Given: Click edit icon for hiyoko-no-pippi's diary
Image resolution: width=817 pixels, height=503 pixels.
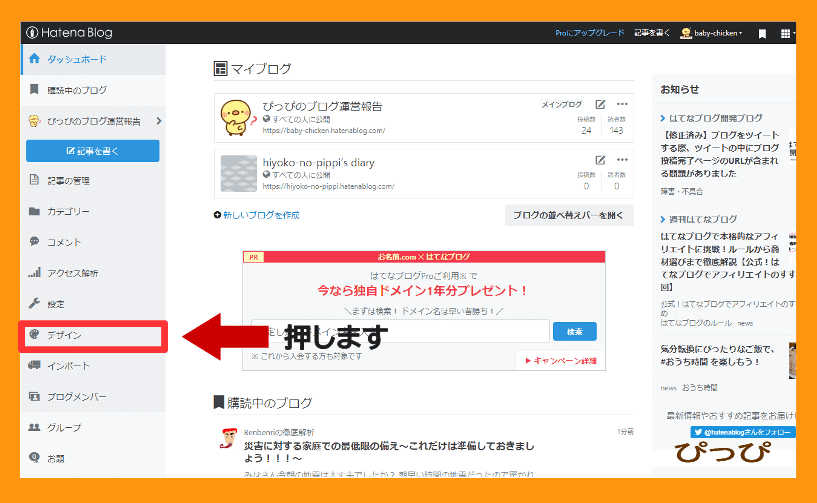Looking at the screenshot, I should [600, 160].
